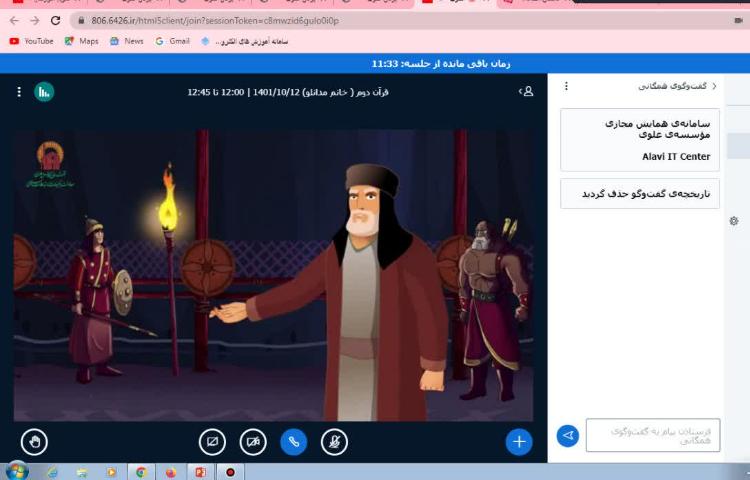Open Maps bookmark
Image resolution: width=750 pixels, height=480 pixels.
point(82,41)
